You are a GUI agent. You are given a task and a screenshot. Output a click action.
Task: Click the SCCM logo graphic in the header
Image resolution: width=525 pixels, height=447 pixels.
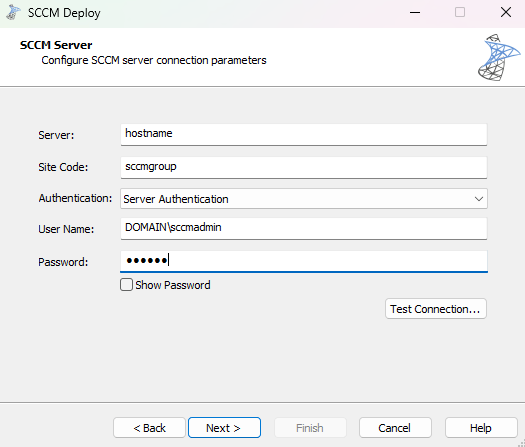coord(499,57)
